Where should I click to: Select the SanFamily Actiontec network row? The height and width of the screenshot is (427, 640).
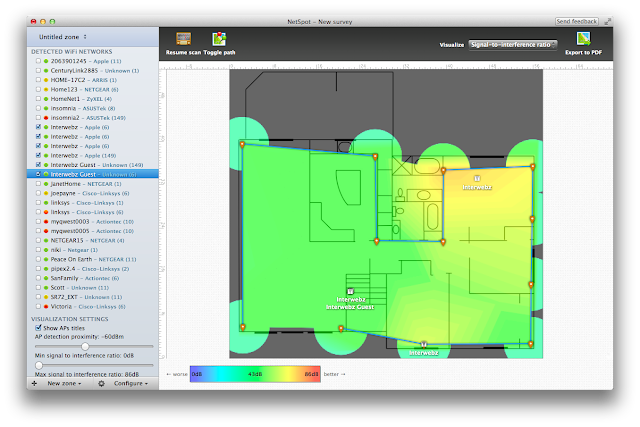93,278
